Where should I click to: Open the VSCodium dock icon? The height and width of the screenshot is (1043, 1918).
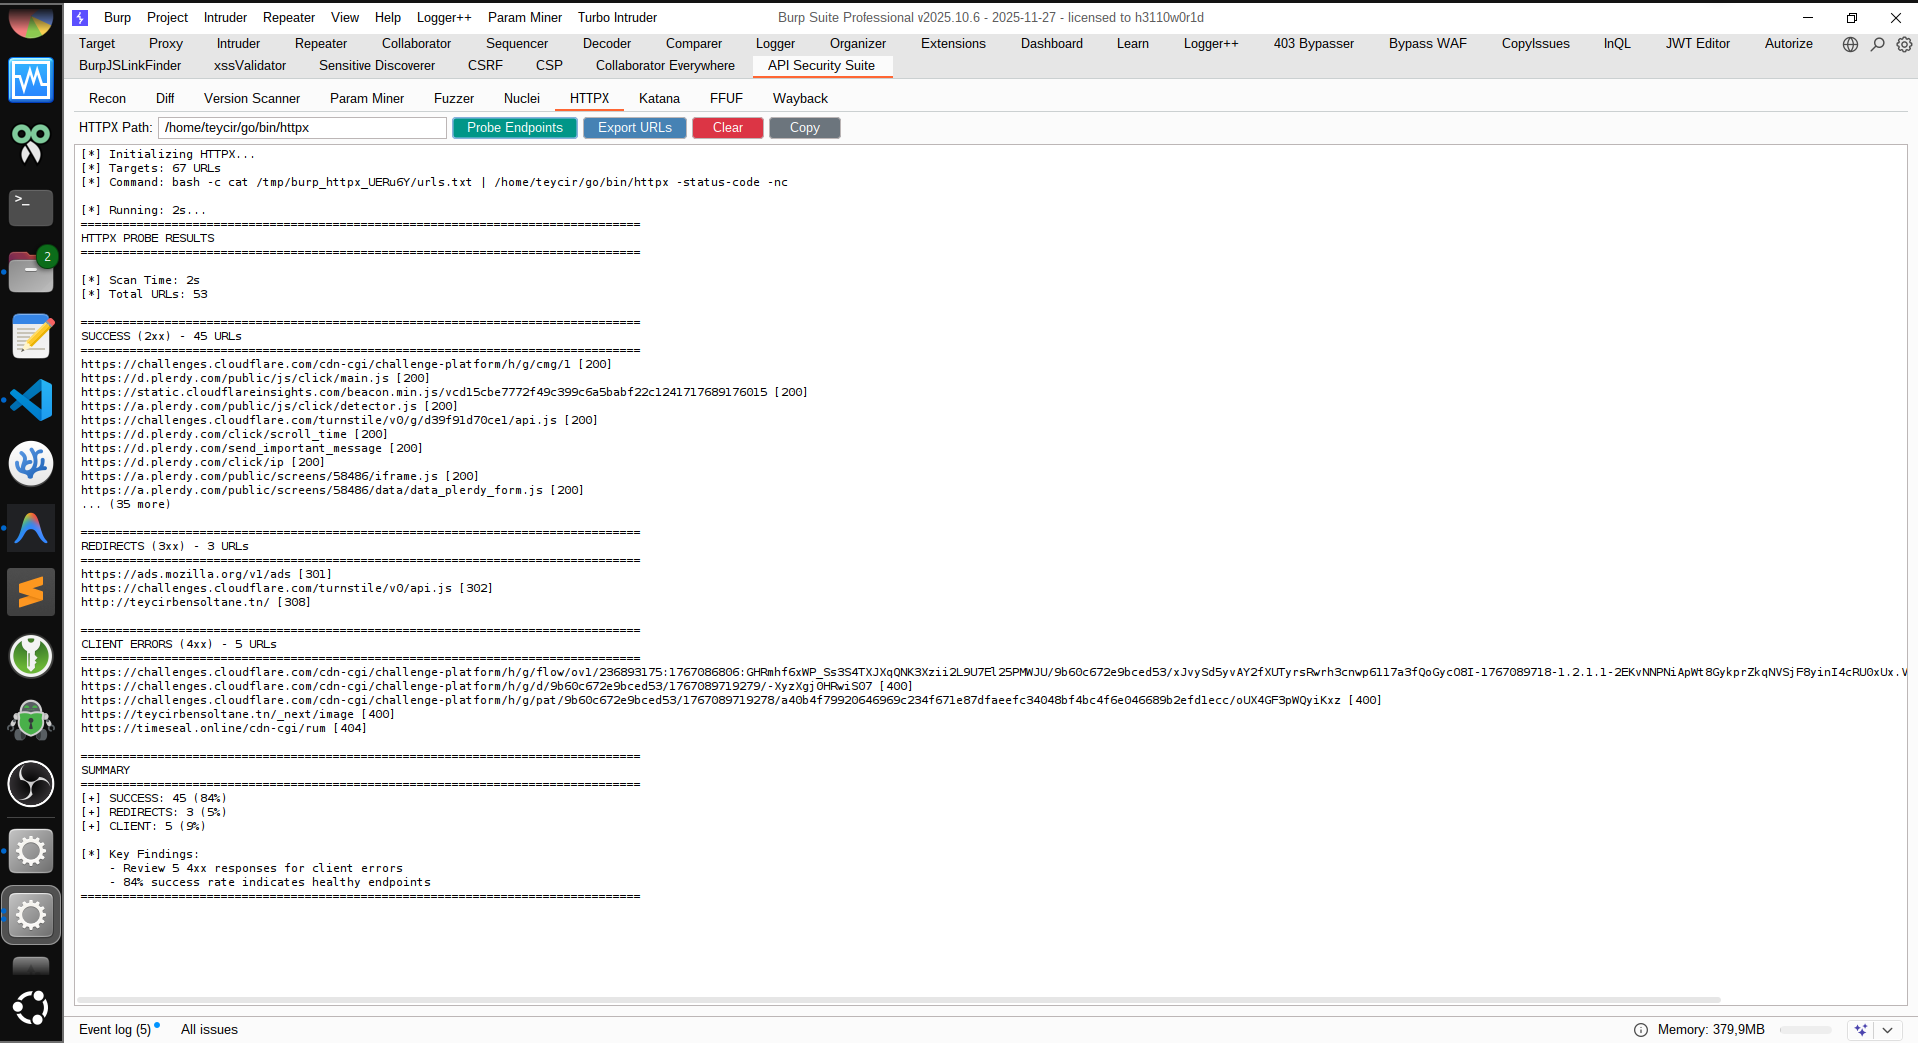pos(31,464)
